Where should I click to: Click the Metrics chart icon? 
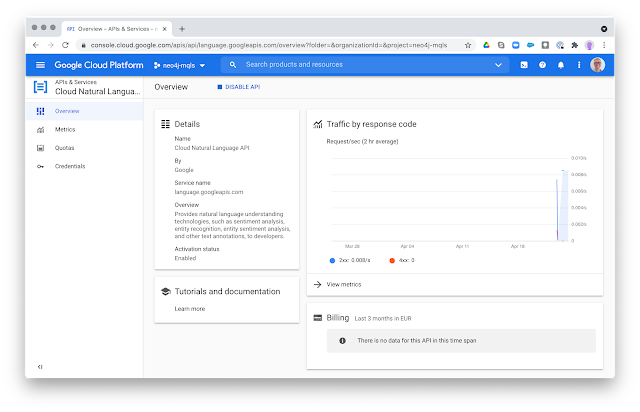[x=40, y=130]
